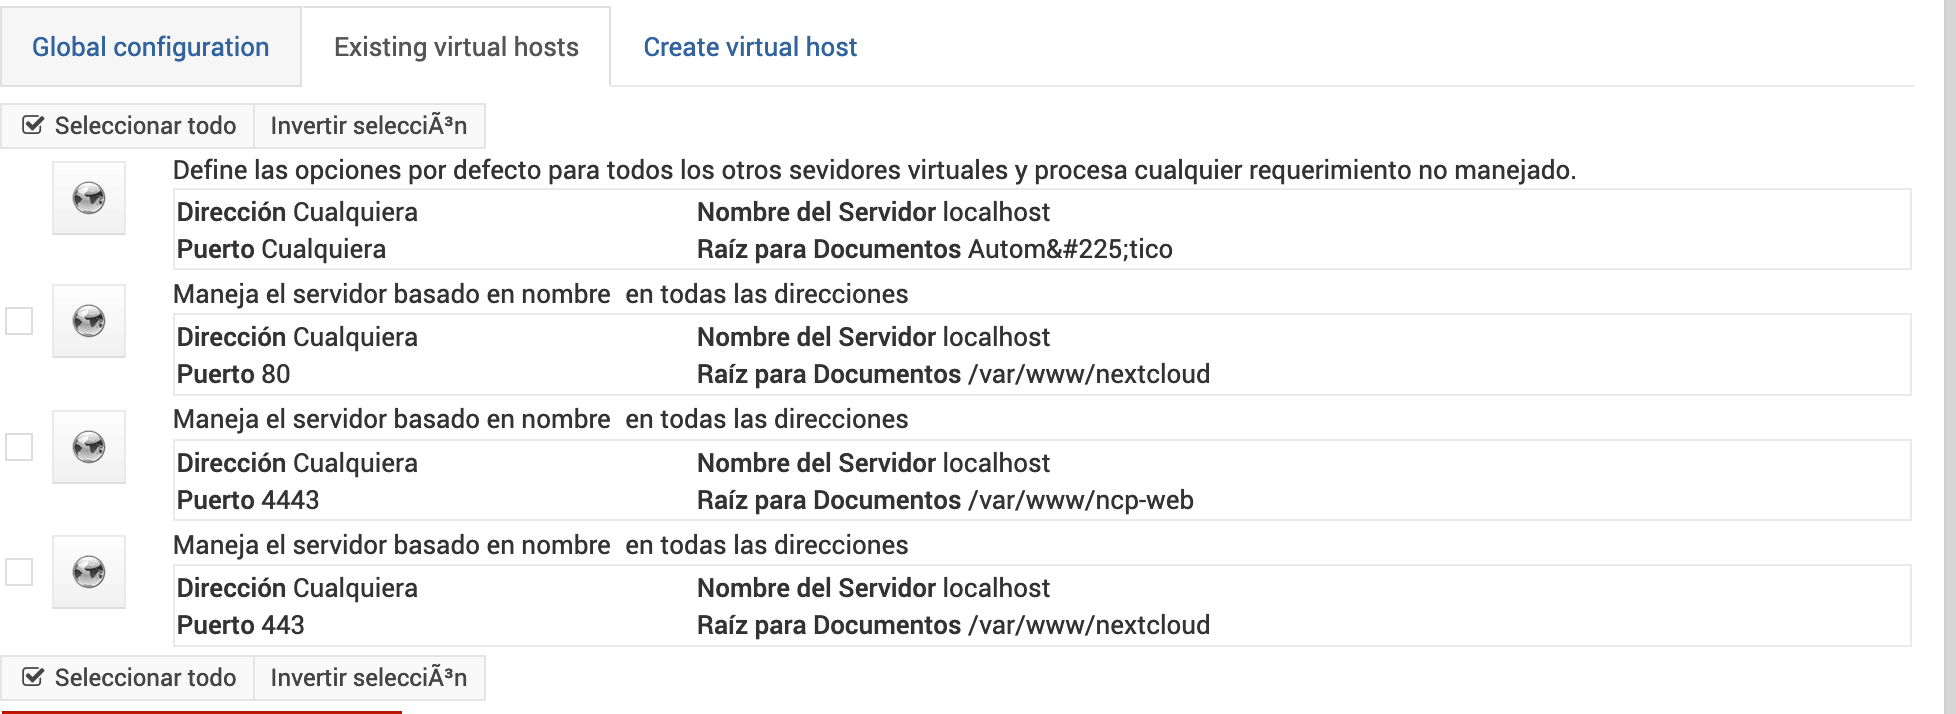Screen dimensions: 1956x714
Task: Open the port 4443 virtual host icon
Action: coord(89,447)
